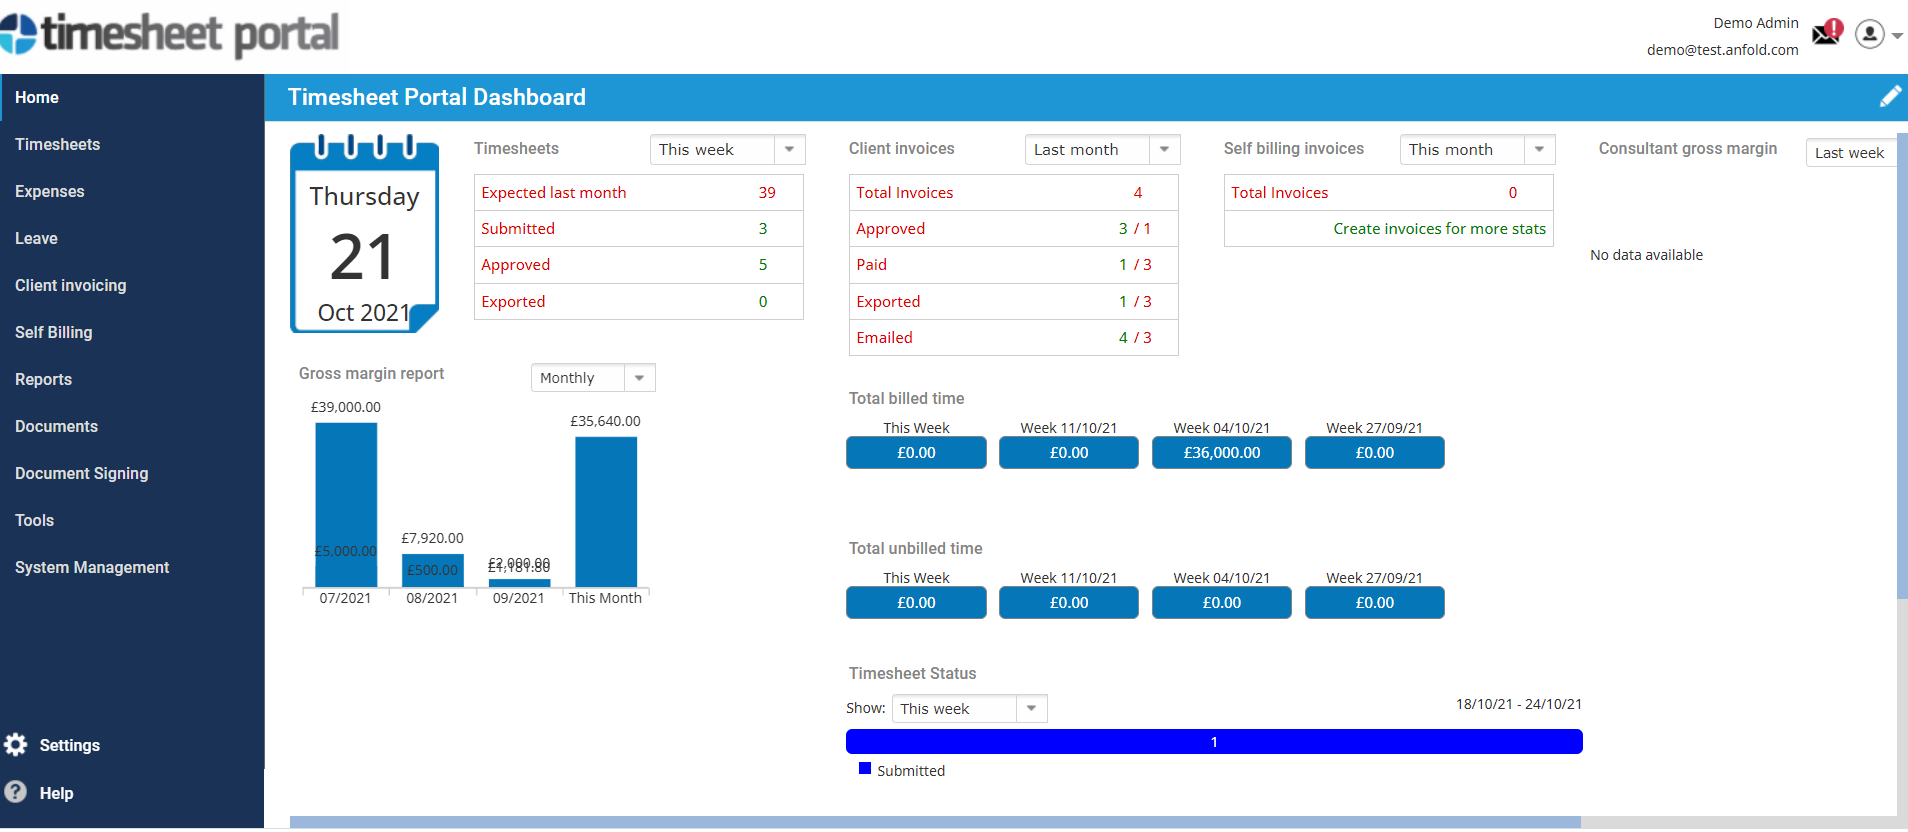Click Expected last month timesheets row
Screen dimensions: 1908x832
pos(639,193)
